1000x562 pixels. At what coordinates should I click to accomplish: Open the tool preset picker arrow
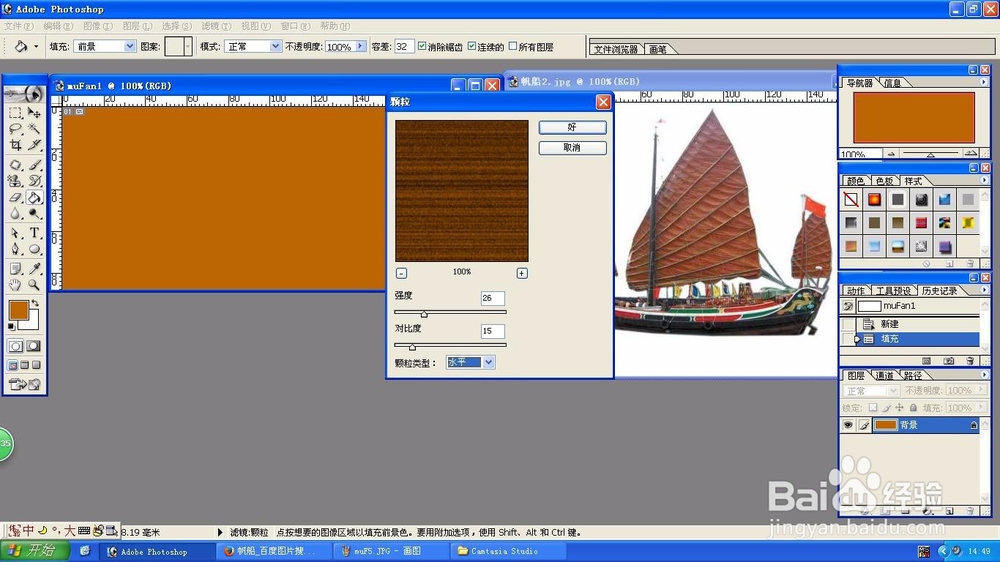tap(36, 47)
